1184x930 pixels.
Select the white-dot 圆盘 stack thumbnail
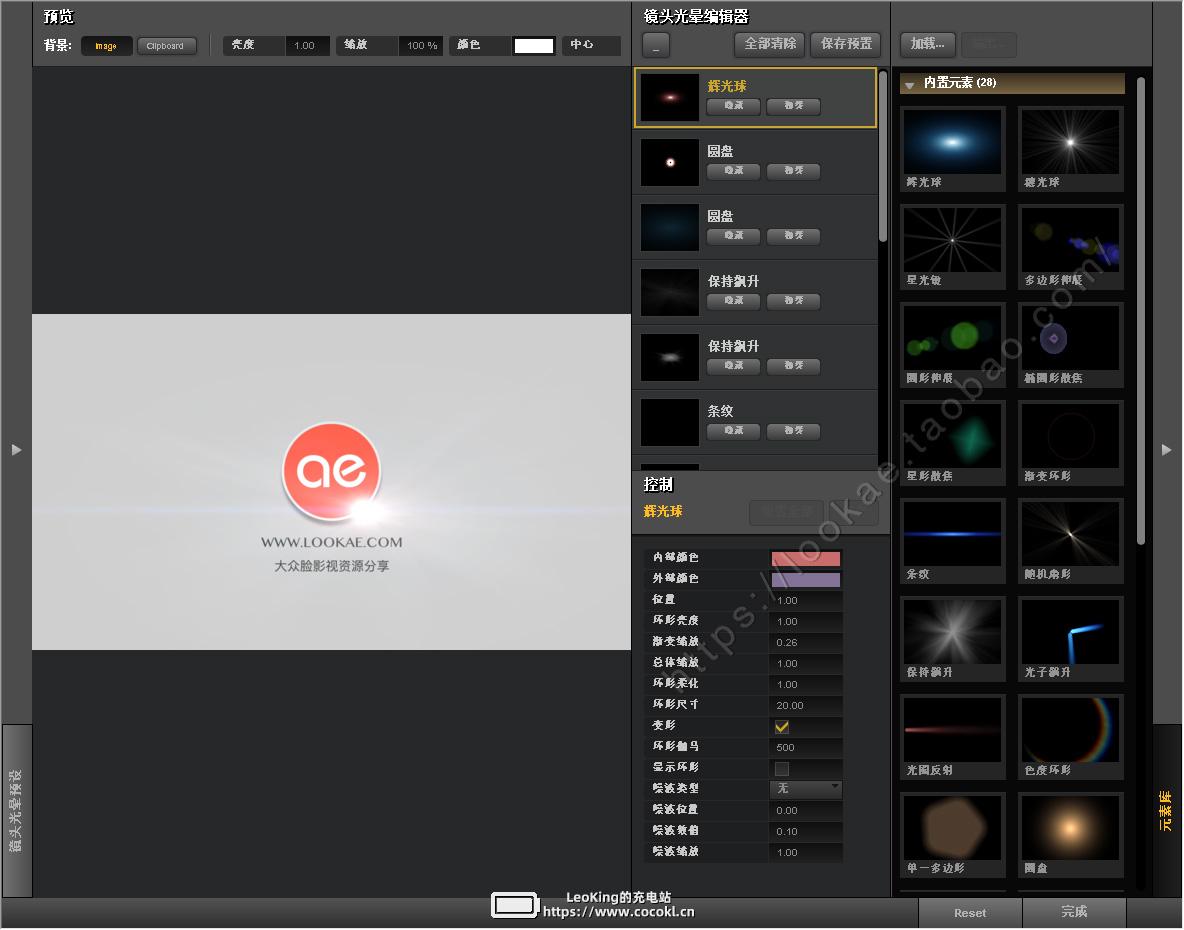[x=670, y=162]
